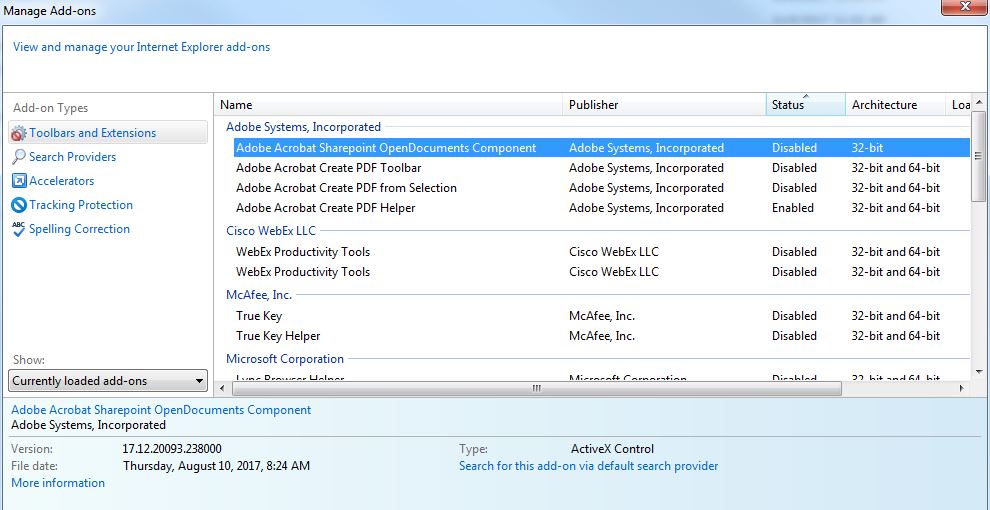990x510 pixels.
Task: Sort add-ons by the Name column header
Action: tap(389, 105)
